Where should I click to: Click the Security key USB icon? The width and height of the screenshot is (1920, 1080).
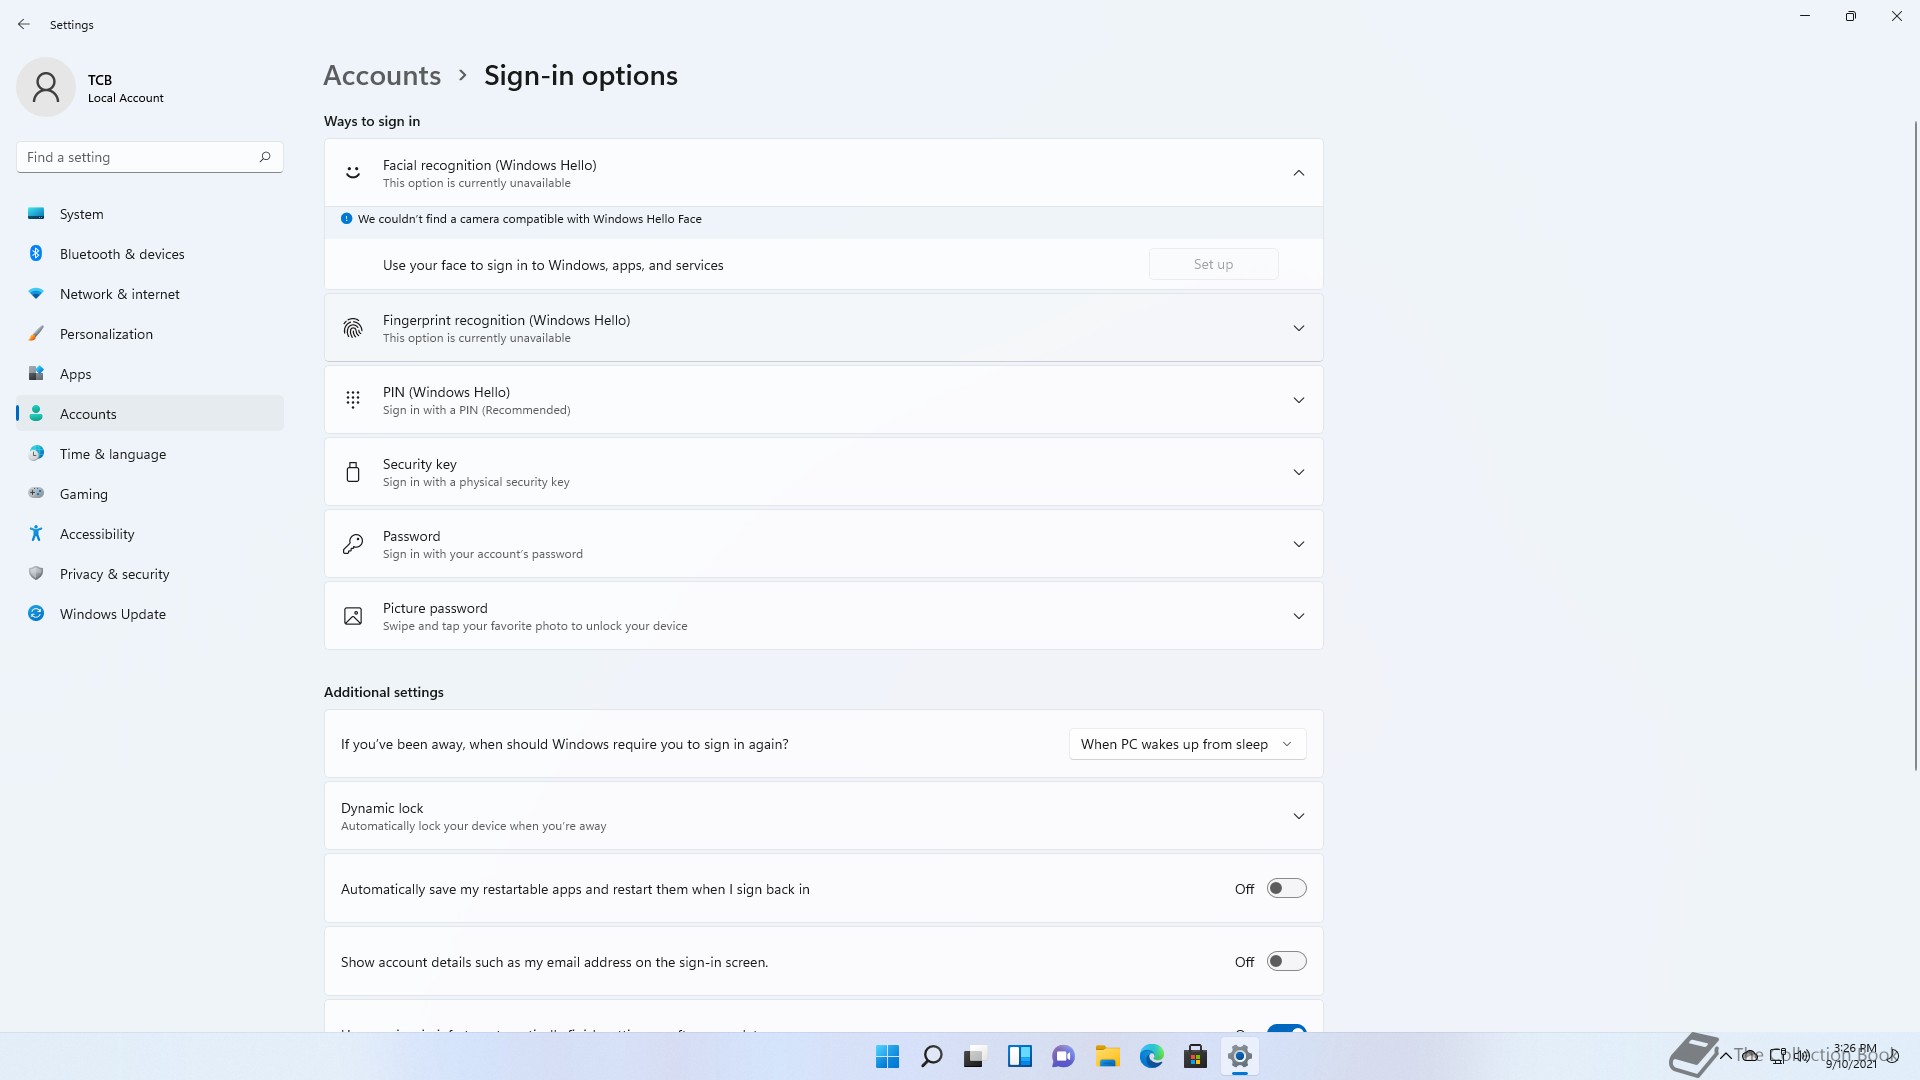click(x=353, y=472)
